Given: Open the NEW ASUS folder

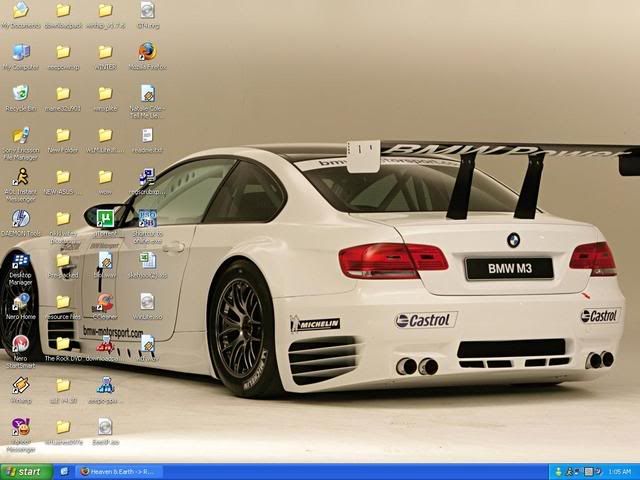Looking at the screenshot, I should coord(63,177).
